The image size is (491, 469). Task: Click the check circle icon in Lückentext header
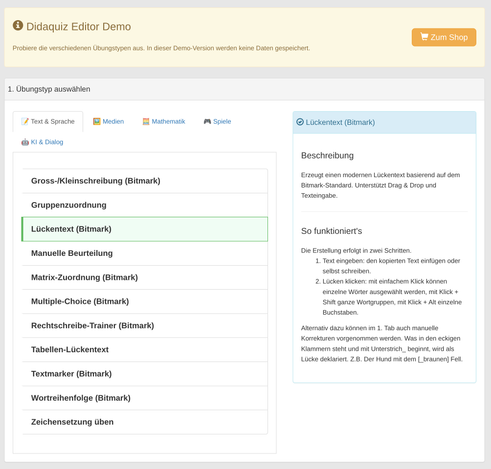point(300,122)
